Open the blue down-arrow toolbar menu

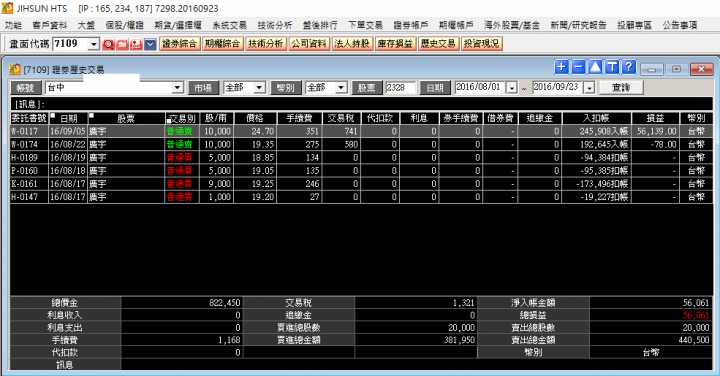click(150, 44)
